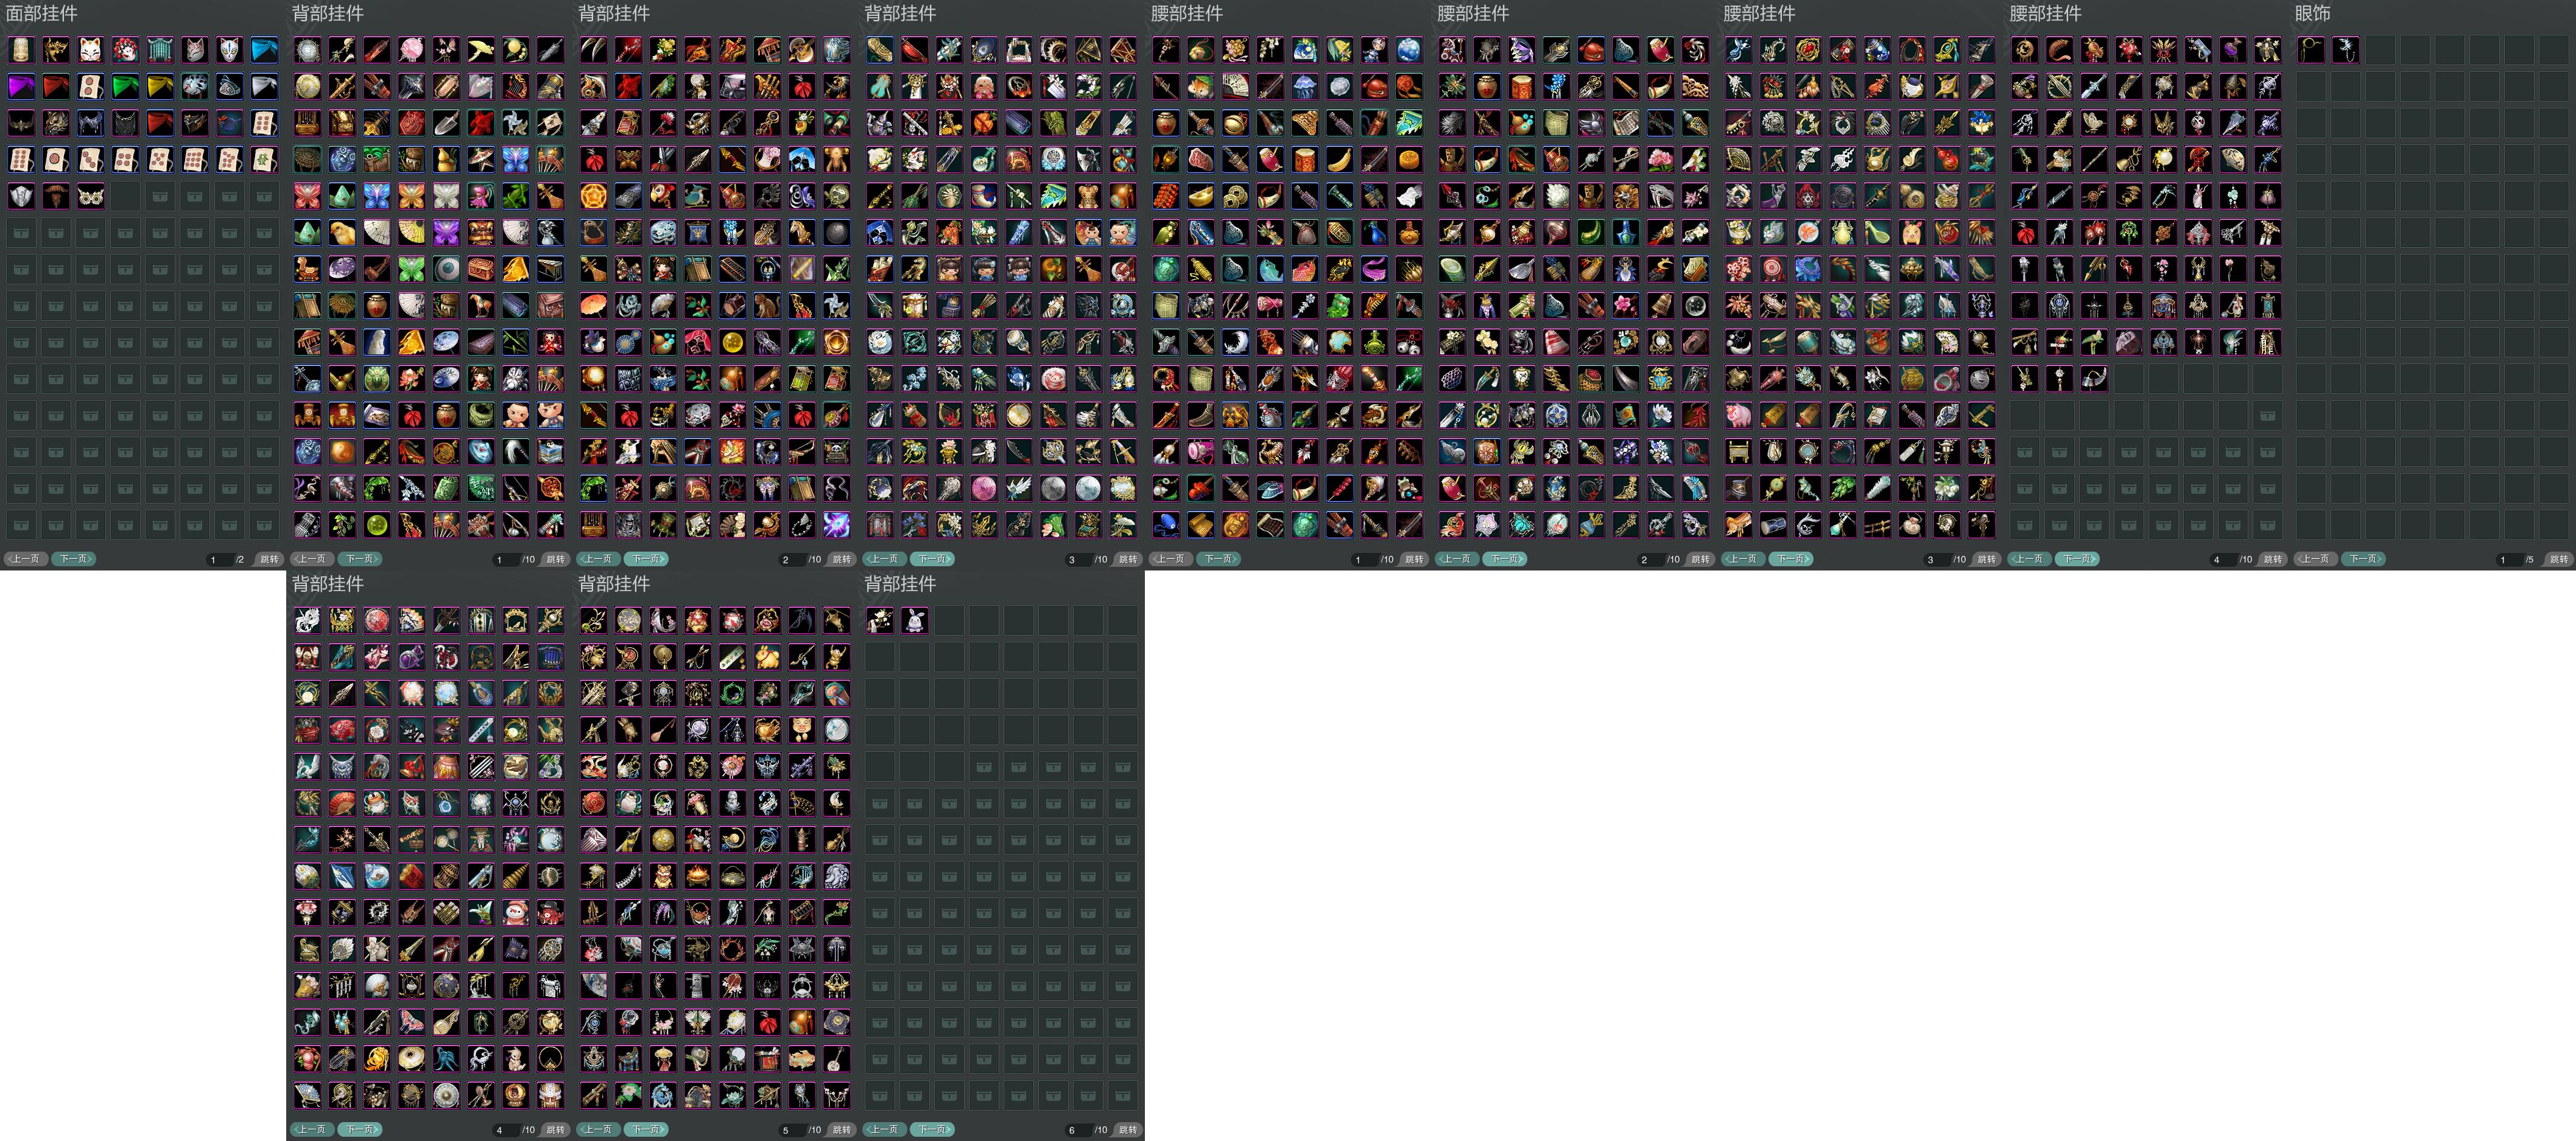This screenshot has height=1141, width=2576.
Task: Click the 眼饰 panel title
Action: (2313, 14)
